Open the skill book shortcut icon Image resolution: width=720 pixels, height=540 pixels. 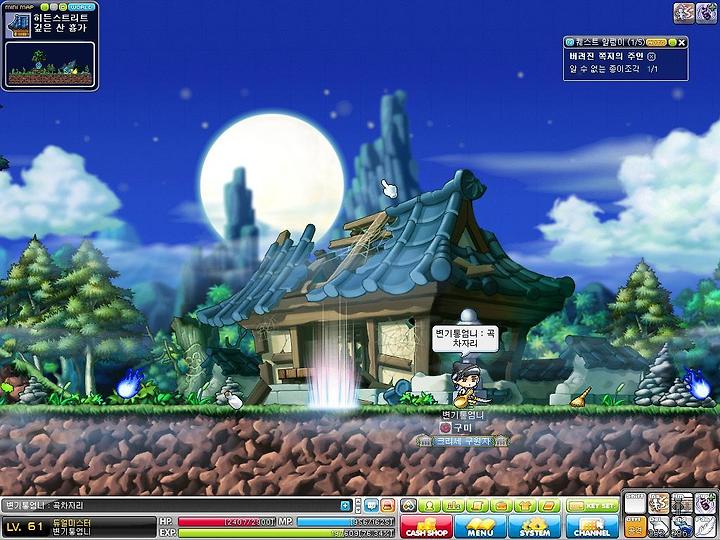coord(549,506)
